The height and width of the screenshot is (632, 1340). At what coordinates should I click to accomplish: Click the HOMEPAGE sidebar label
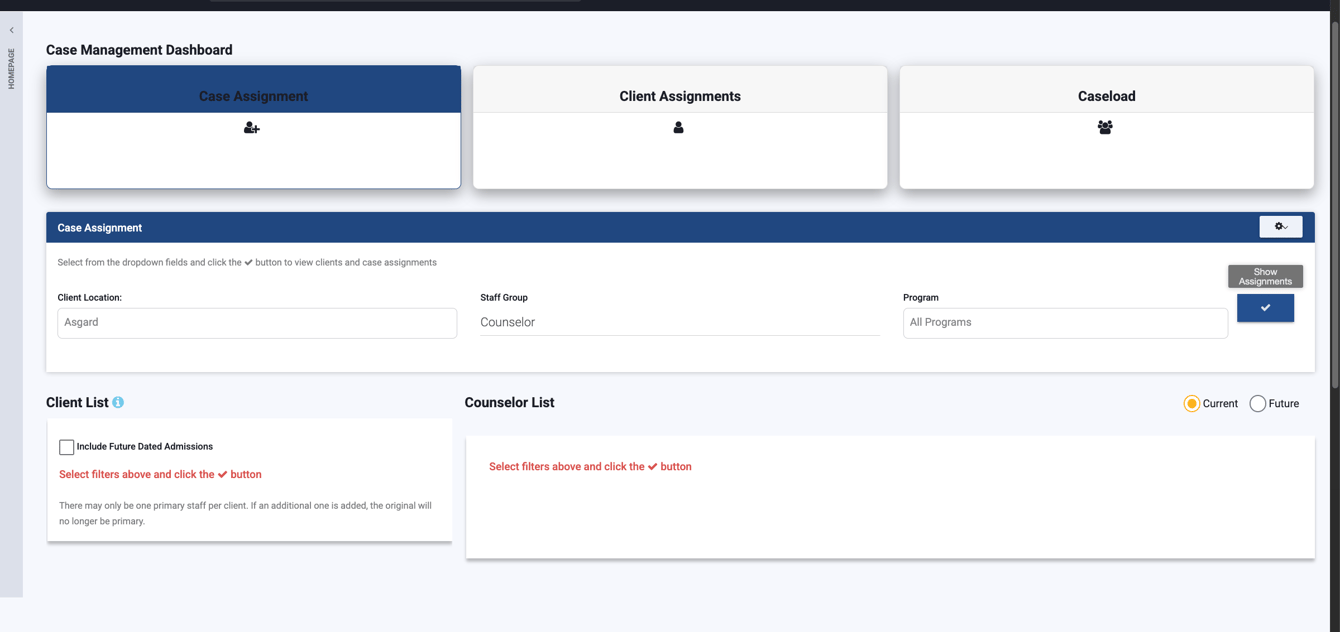[11, 68]
